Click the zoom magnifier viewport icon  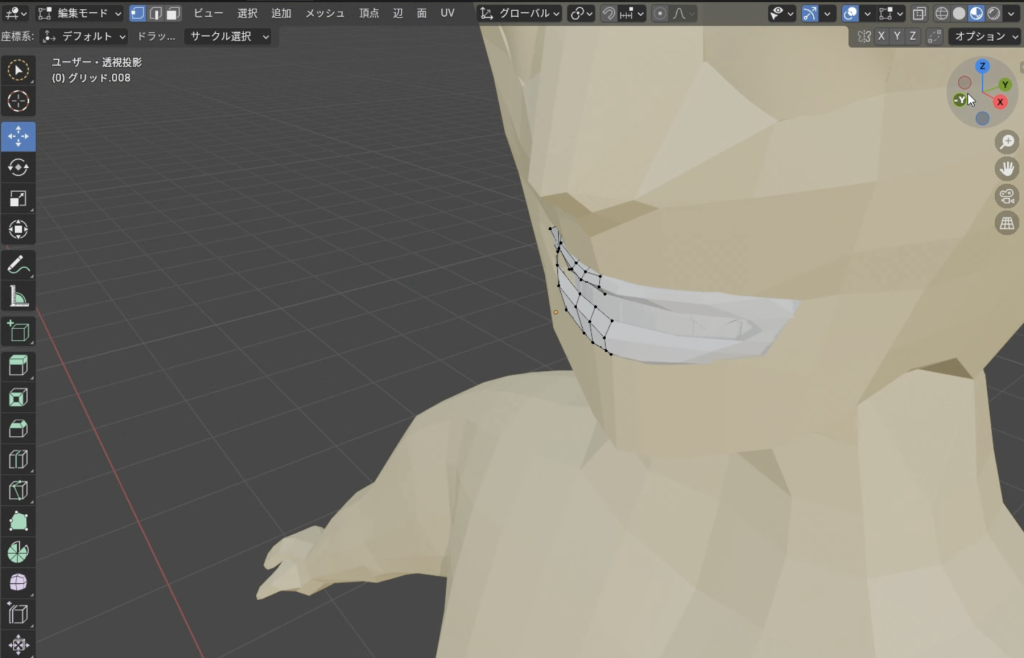click(1007, 142)
